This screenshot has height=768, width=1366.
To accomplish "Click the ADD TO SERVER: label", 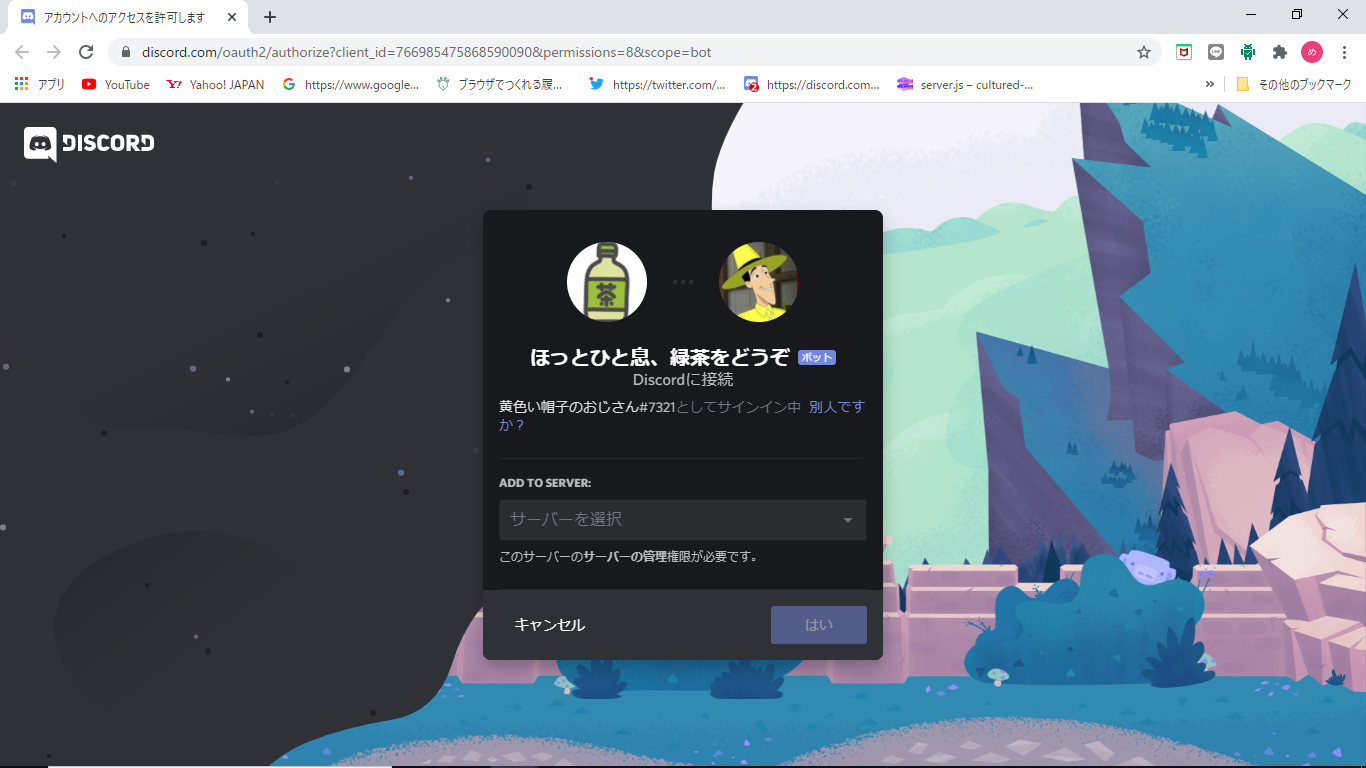I will [x=545, y=483].
